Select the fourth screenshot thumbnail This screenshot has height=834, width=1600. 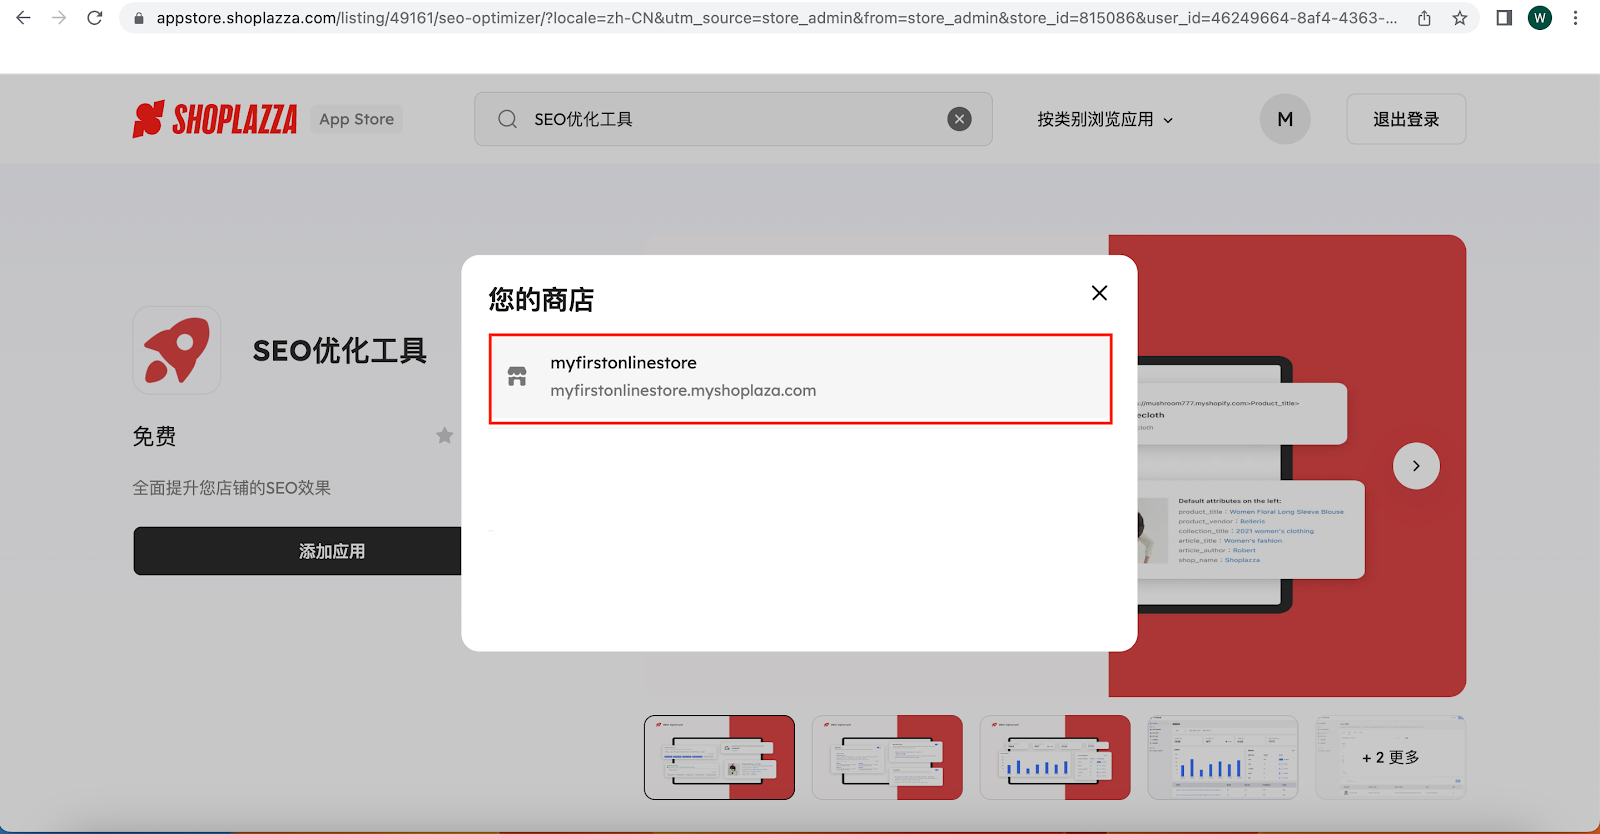(x=1223, y=757)
